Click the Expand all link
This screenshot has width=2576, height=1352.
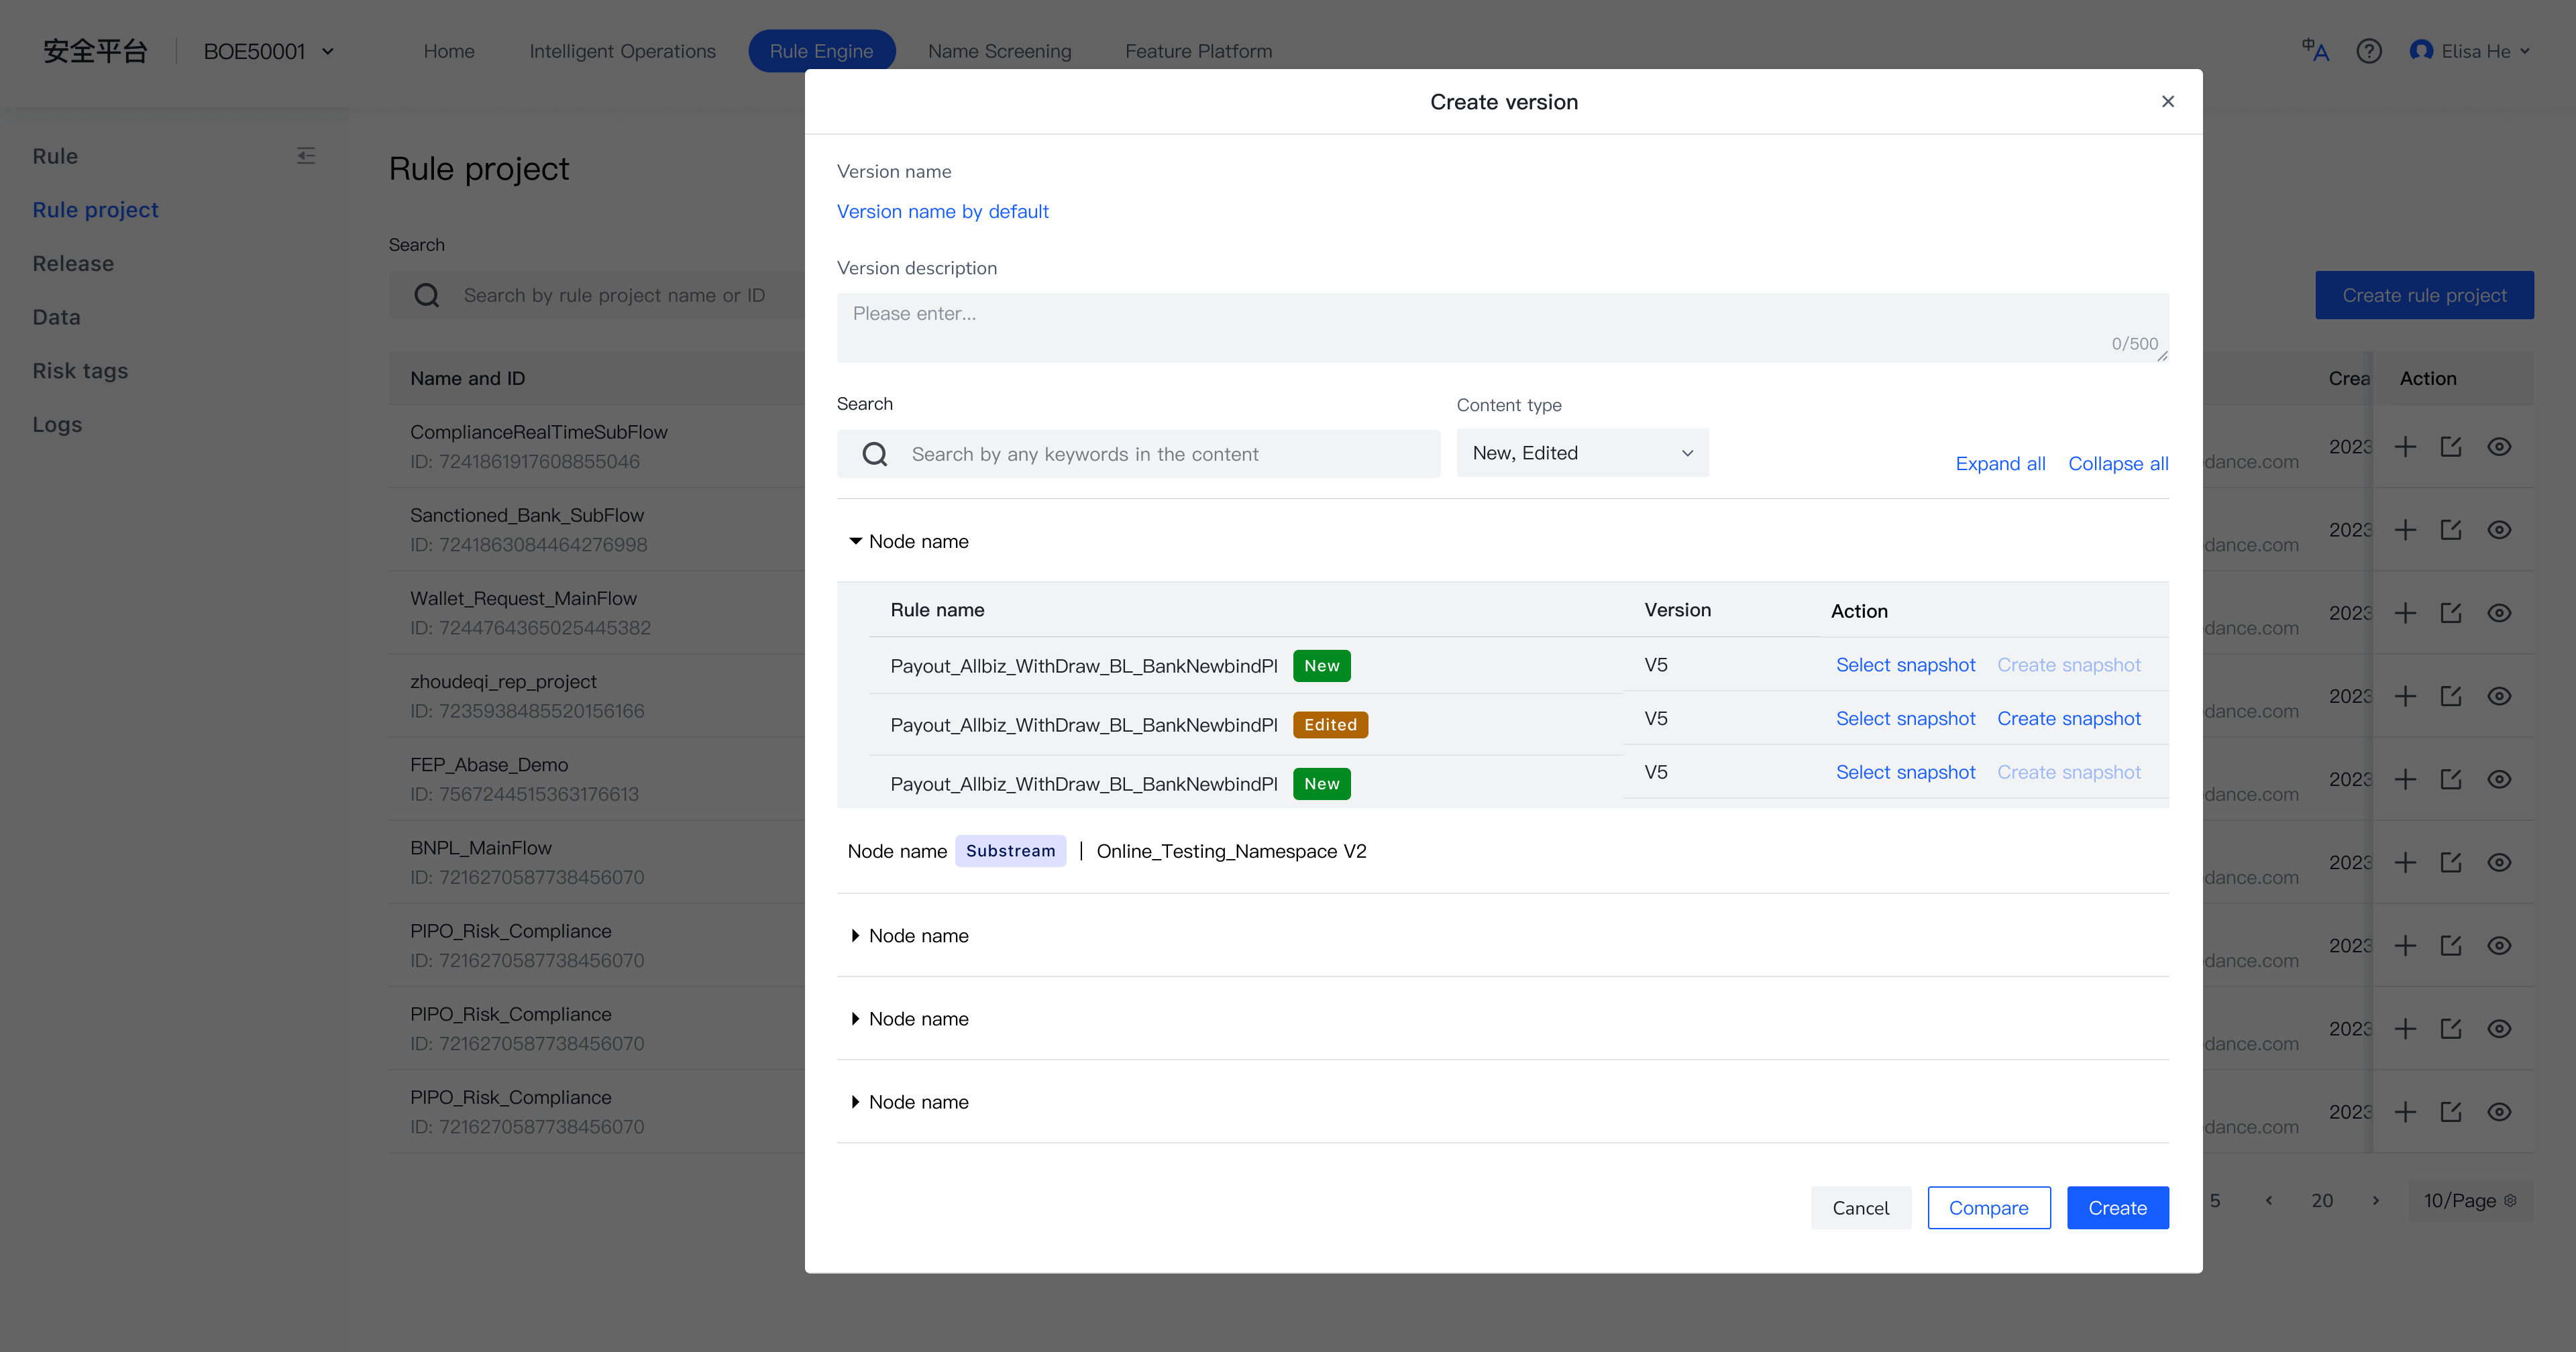point(2000,464)
